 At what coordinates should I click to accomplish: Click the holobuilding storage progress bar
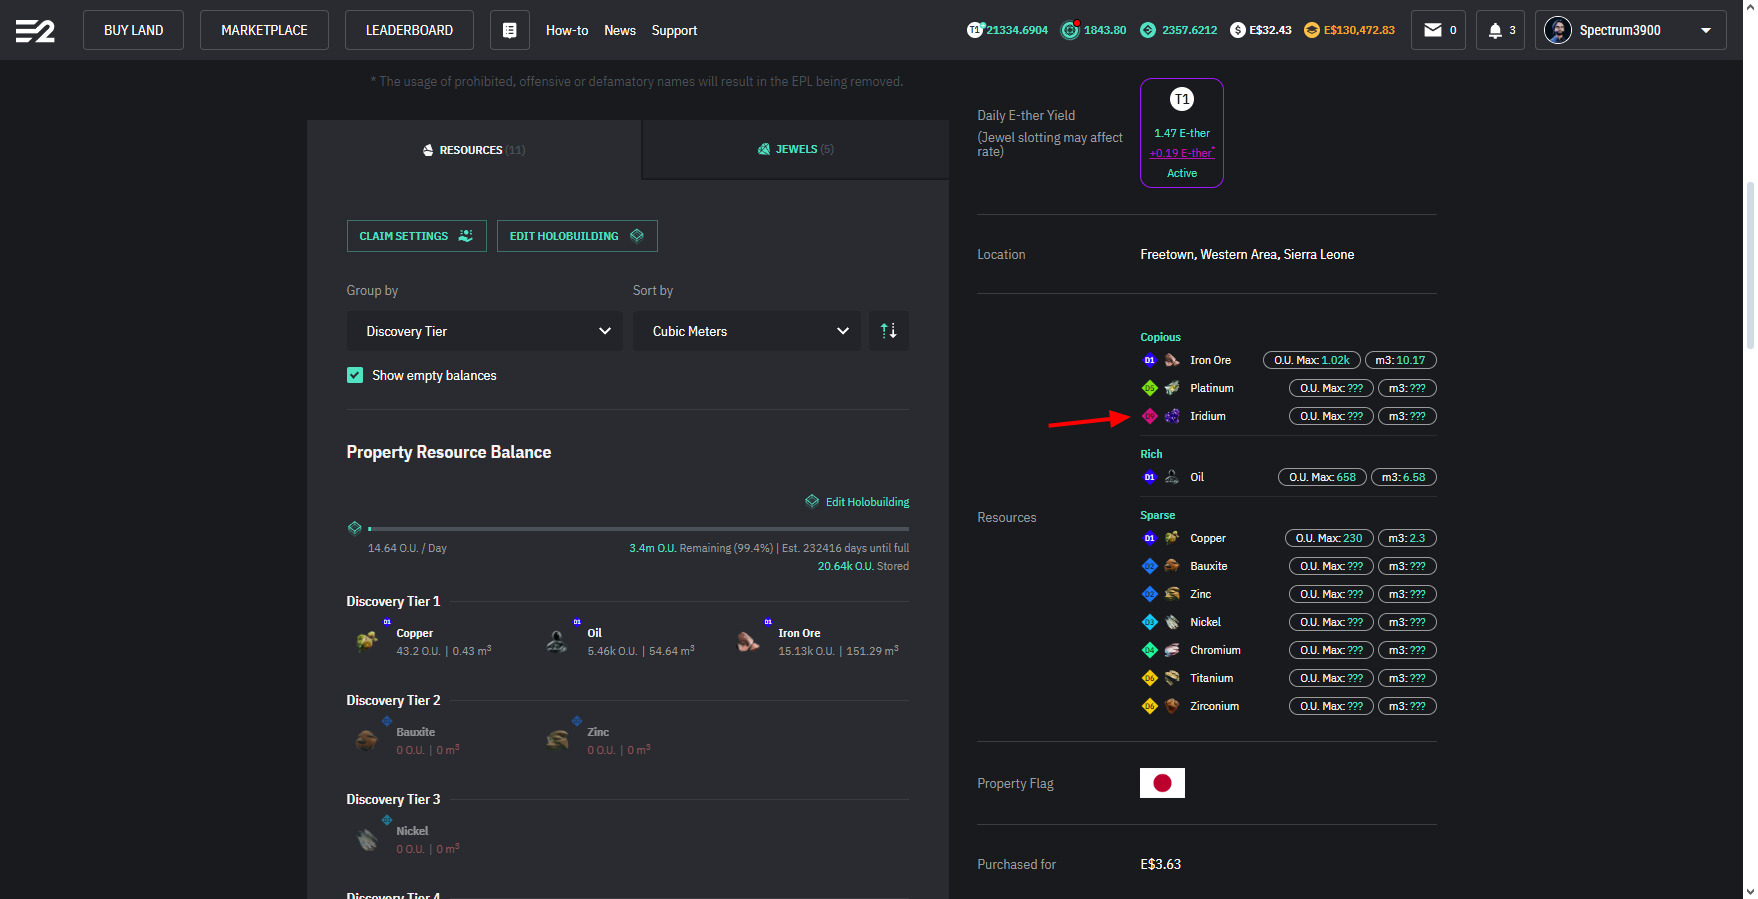coord(638,528)
